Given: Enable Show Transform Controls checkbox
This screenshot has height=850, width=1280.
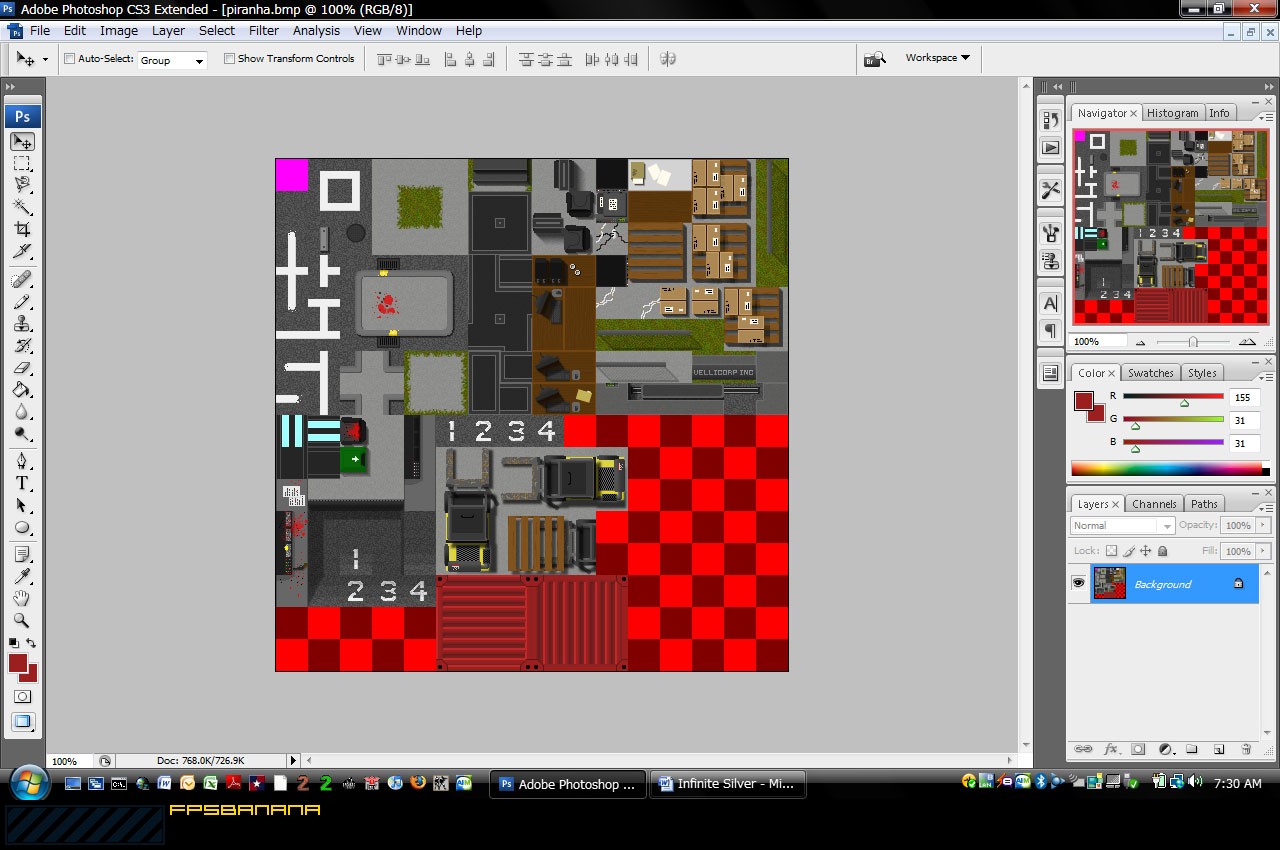Looking at the screenshot, I should tap(229, 59).
